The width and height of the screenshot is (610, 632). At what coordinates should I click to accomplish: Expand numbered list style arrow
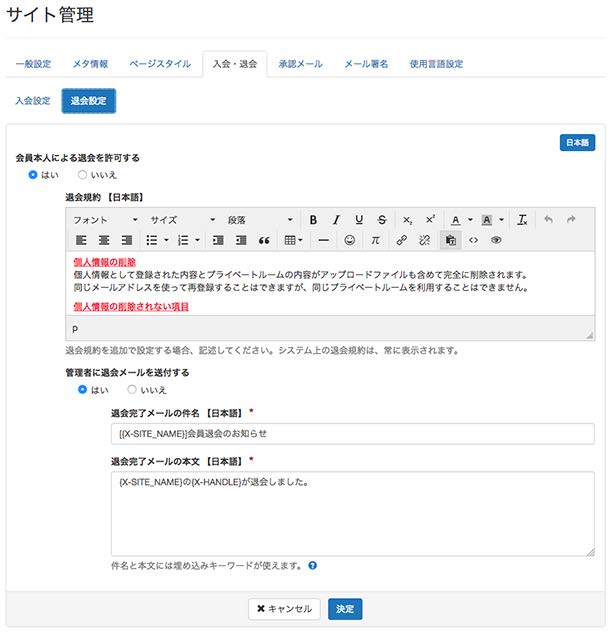tap(198, 240)
